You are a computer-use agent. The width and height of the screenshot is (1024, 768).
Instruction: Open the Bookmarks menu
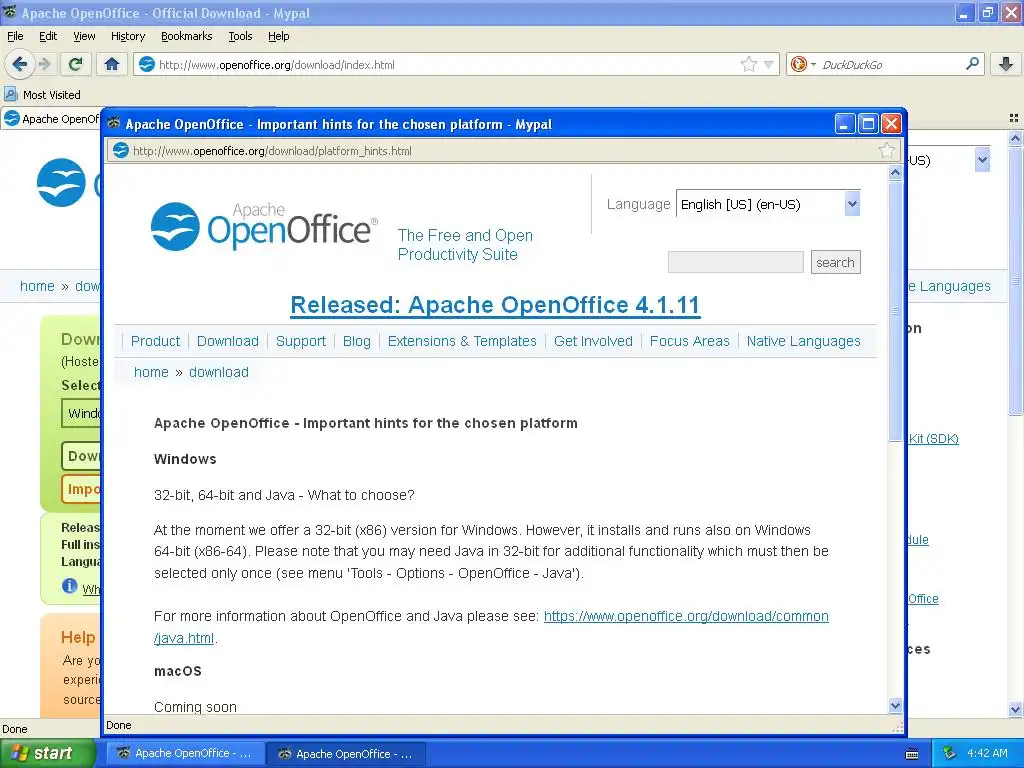click(x=186, y=36)
